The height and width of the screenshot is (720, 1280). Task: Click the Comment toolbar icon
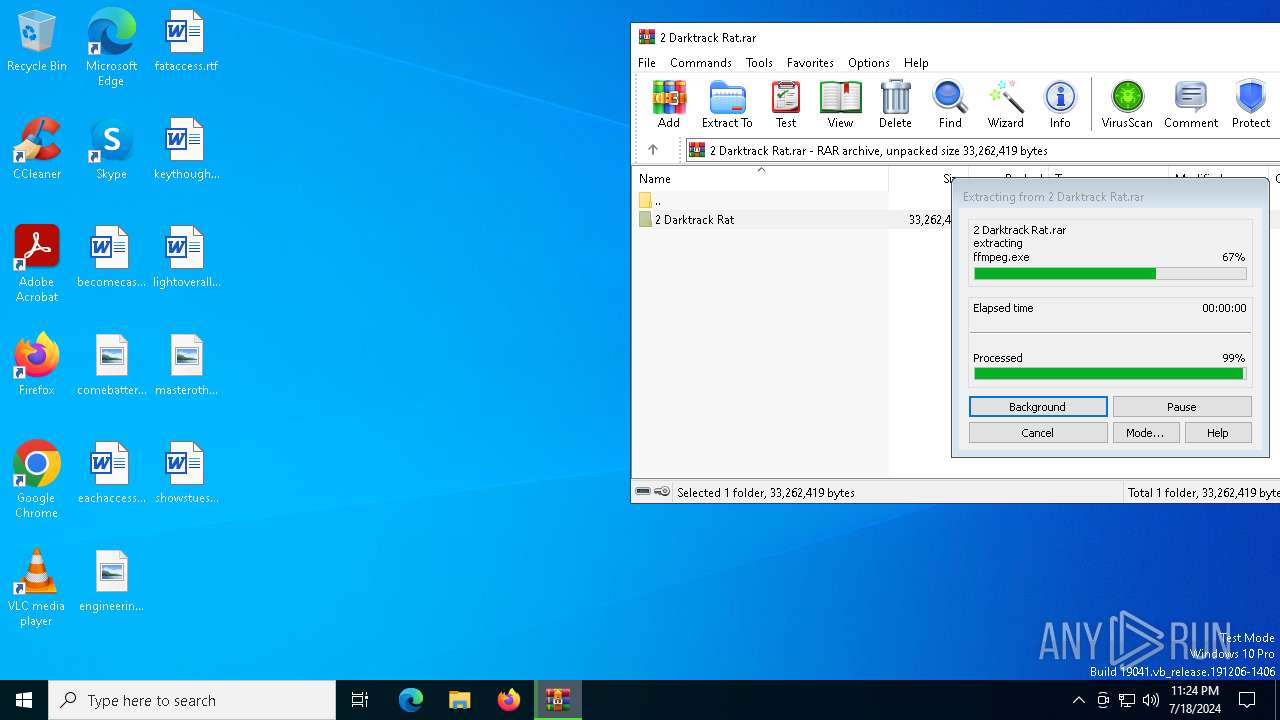point(1191,104)
